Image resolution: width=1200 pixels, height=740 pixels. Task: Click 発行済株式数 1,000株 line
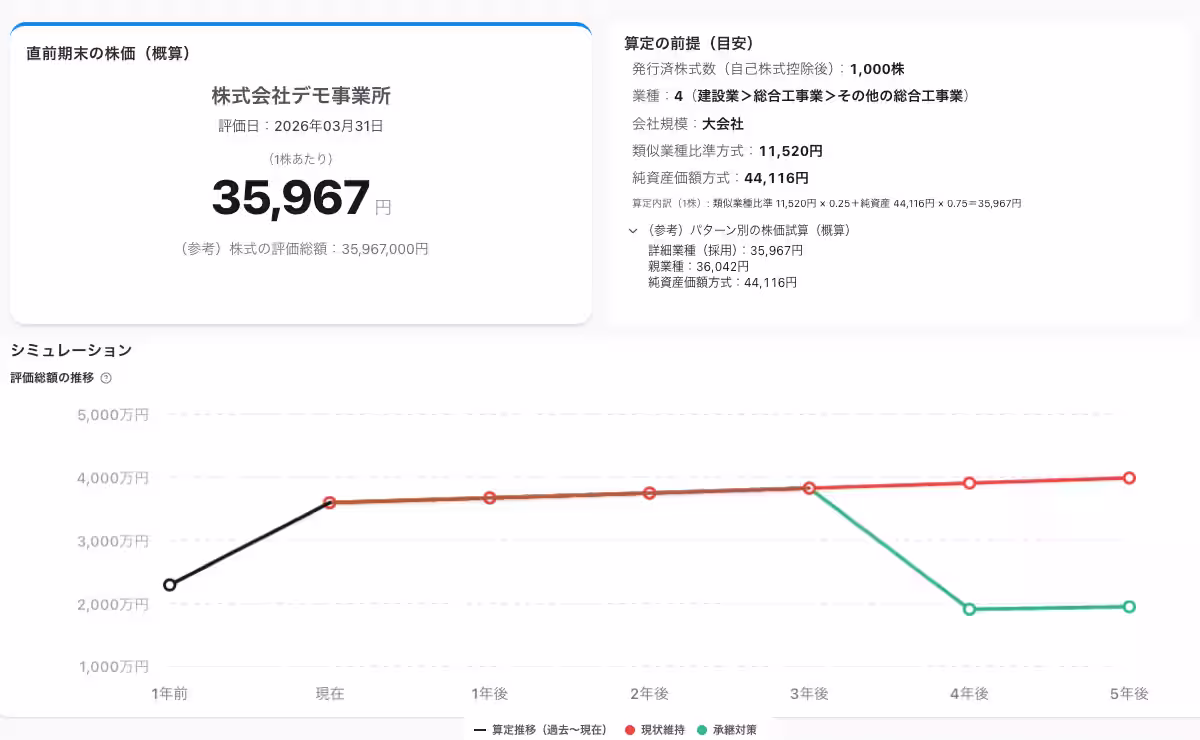769,69
